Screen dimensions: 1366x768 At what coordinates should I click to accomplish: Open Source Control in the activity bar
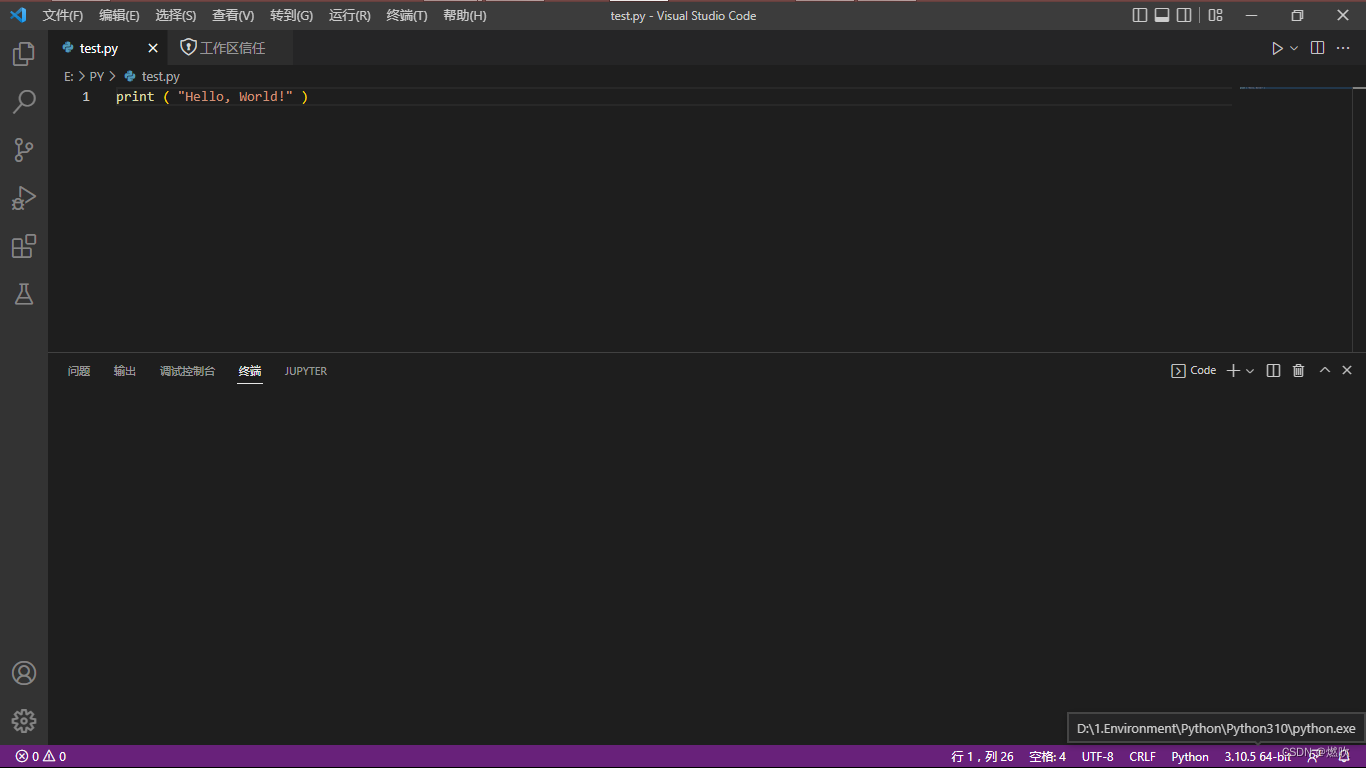(x=24, y=149)
